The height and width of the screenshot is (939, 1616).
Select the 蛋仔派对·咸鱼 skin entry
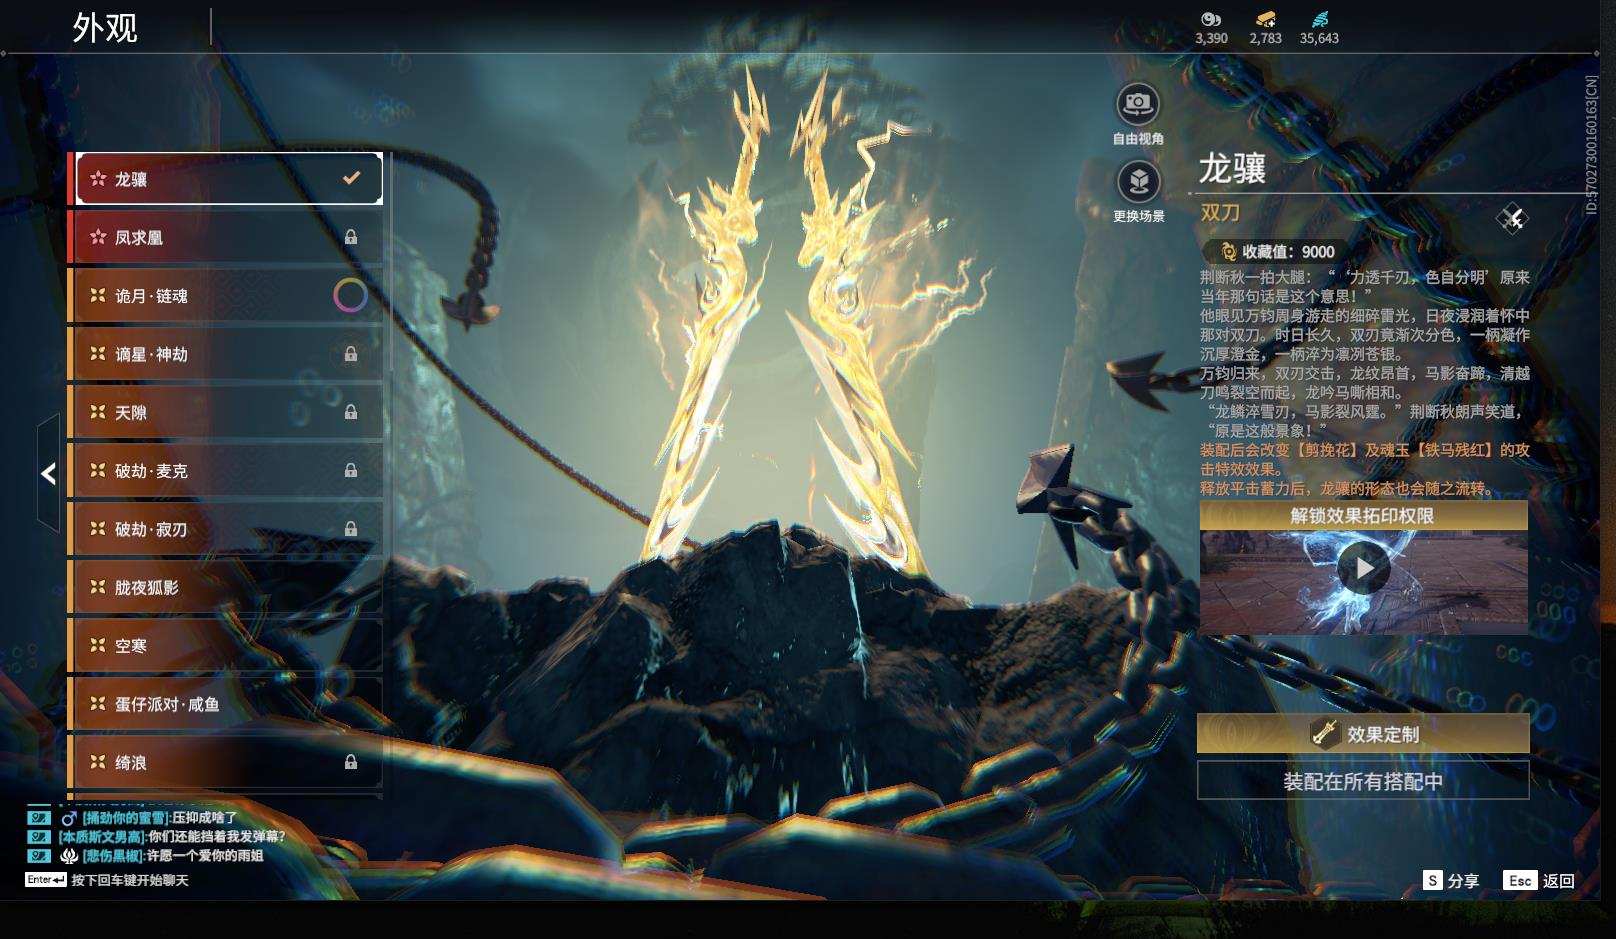pos(225,704)
